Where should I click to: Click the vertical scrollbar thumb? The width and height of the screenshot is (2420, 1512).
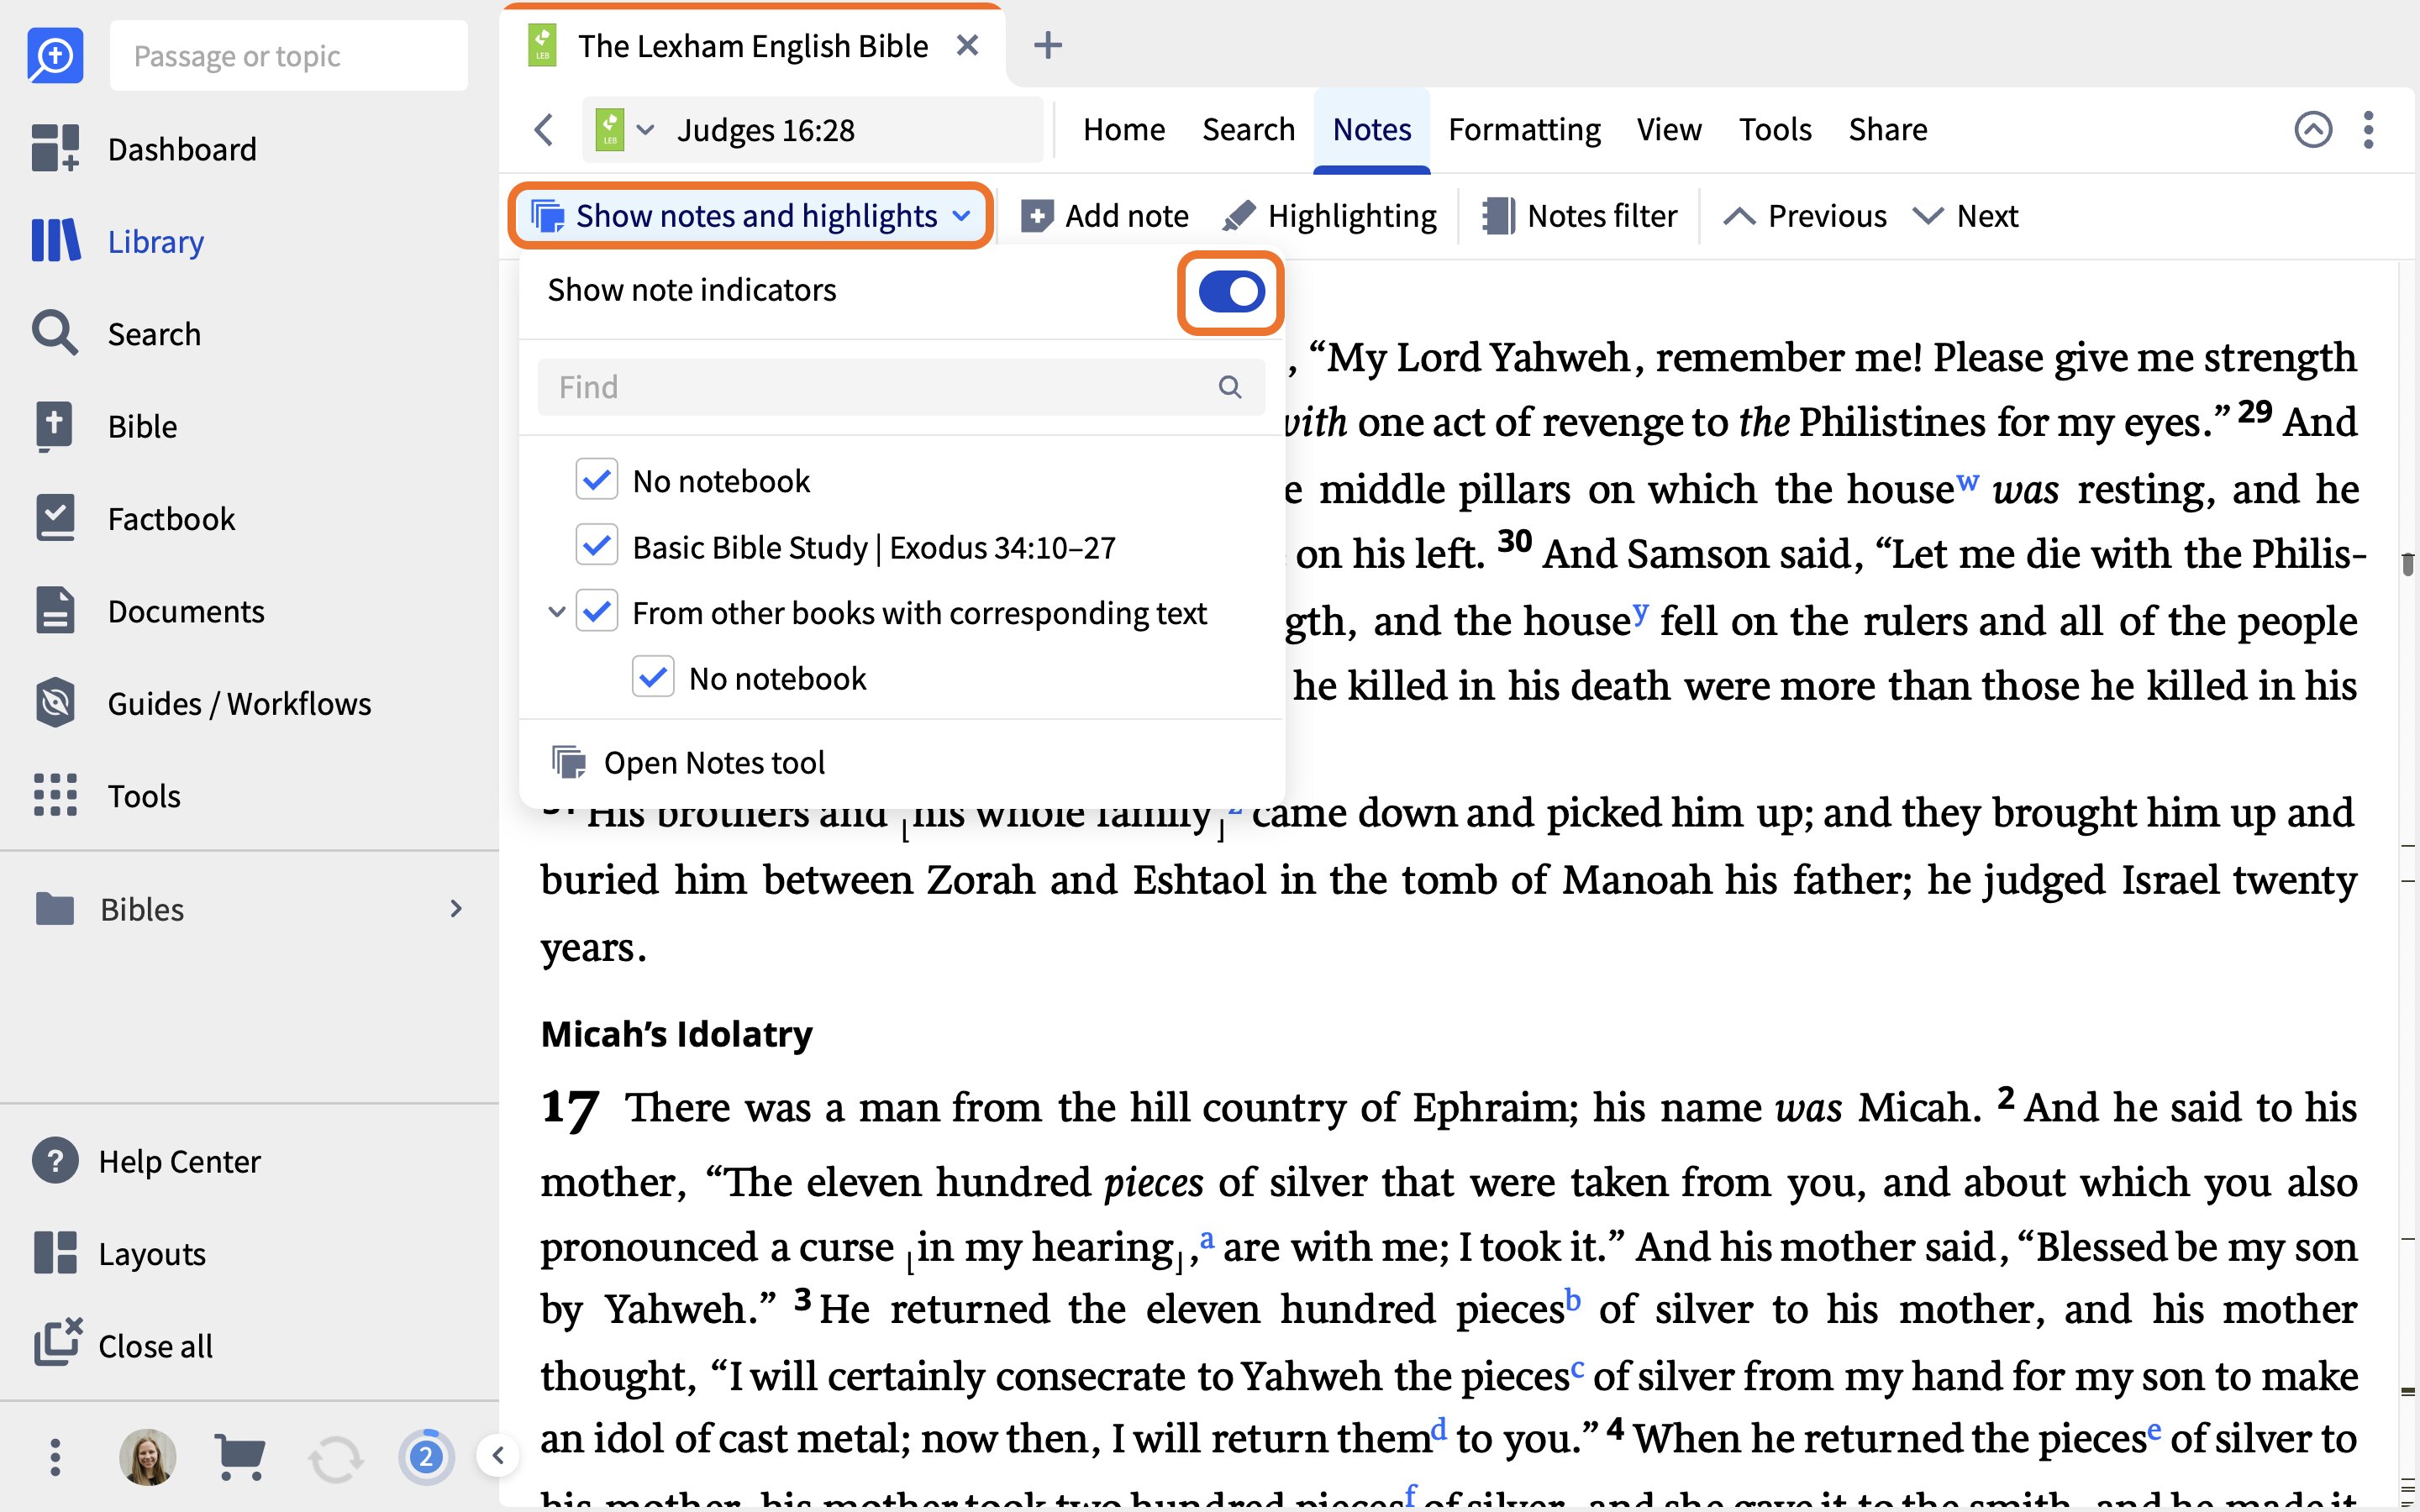click(2407, 565)
